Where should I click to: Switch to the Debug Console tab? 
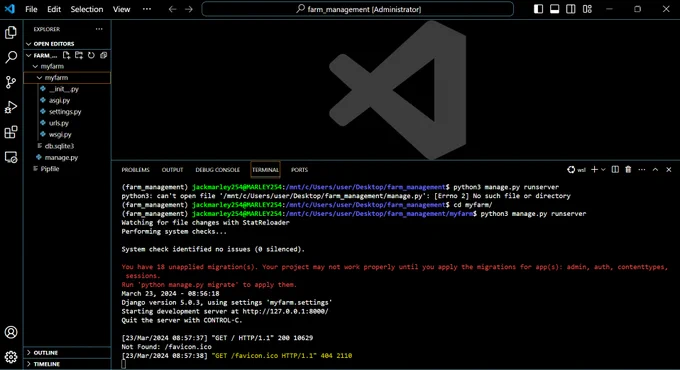point(217,170)
